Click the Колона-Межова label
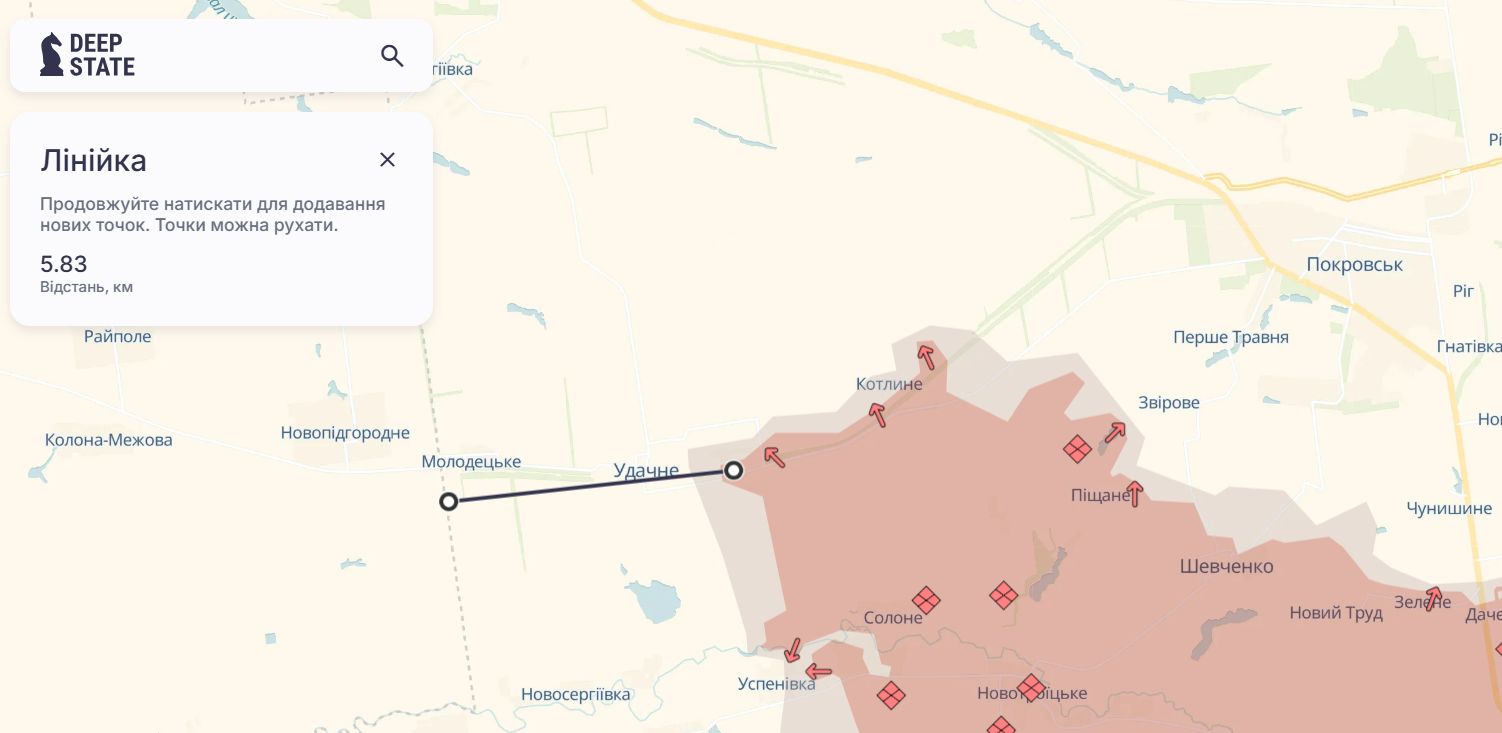Viewport: 1502px width, 733px height. pyautogui.click(x=109, y=440)
